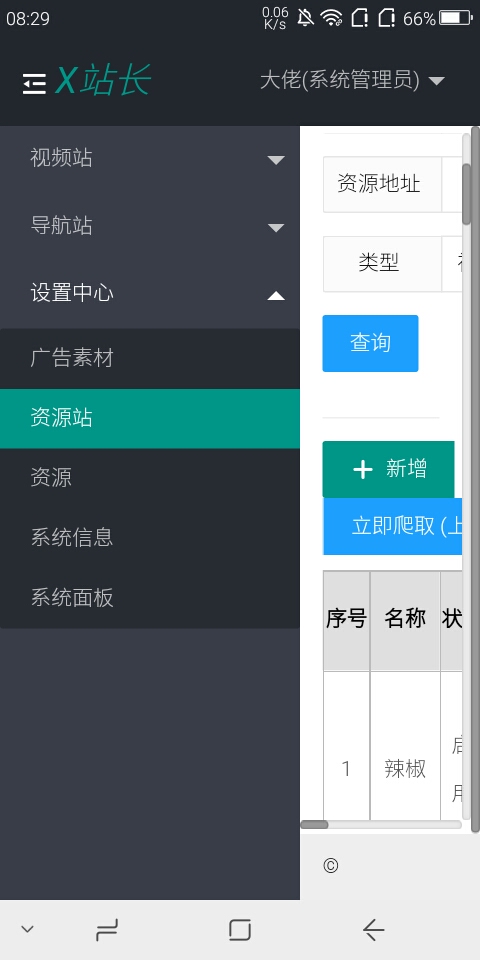The image size is (480, 960).
Task: Open the 广告素材 menu item
Action: [150, 359]
